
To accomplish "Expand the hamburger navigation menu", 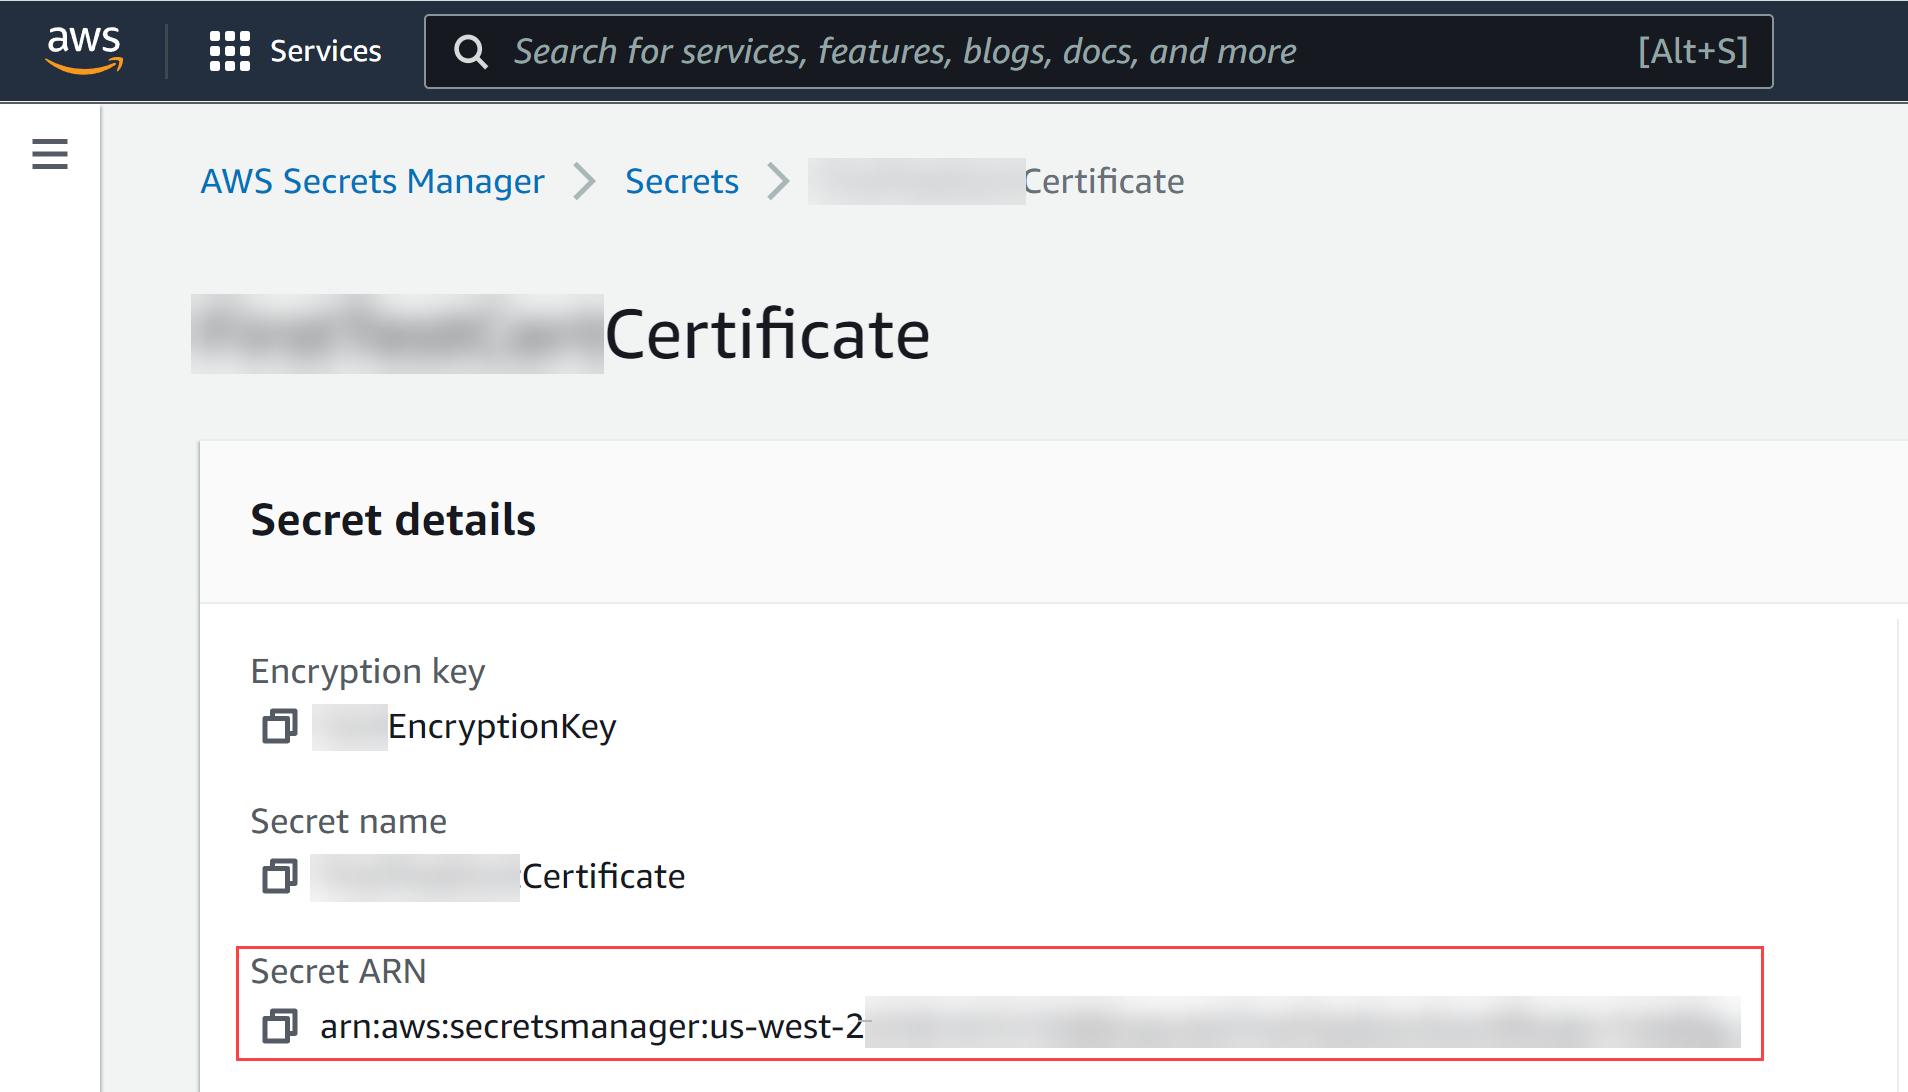I will [x=50, y=154].
